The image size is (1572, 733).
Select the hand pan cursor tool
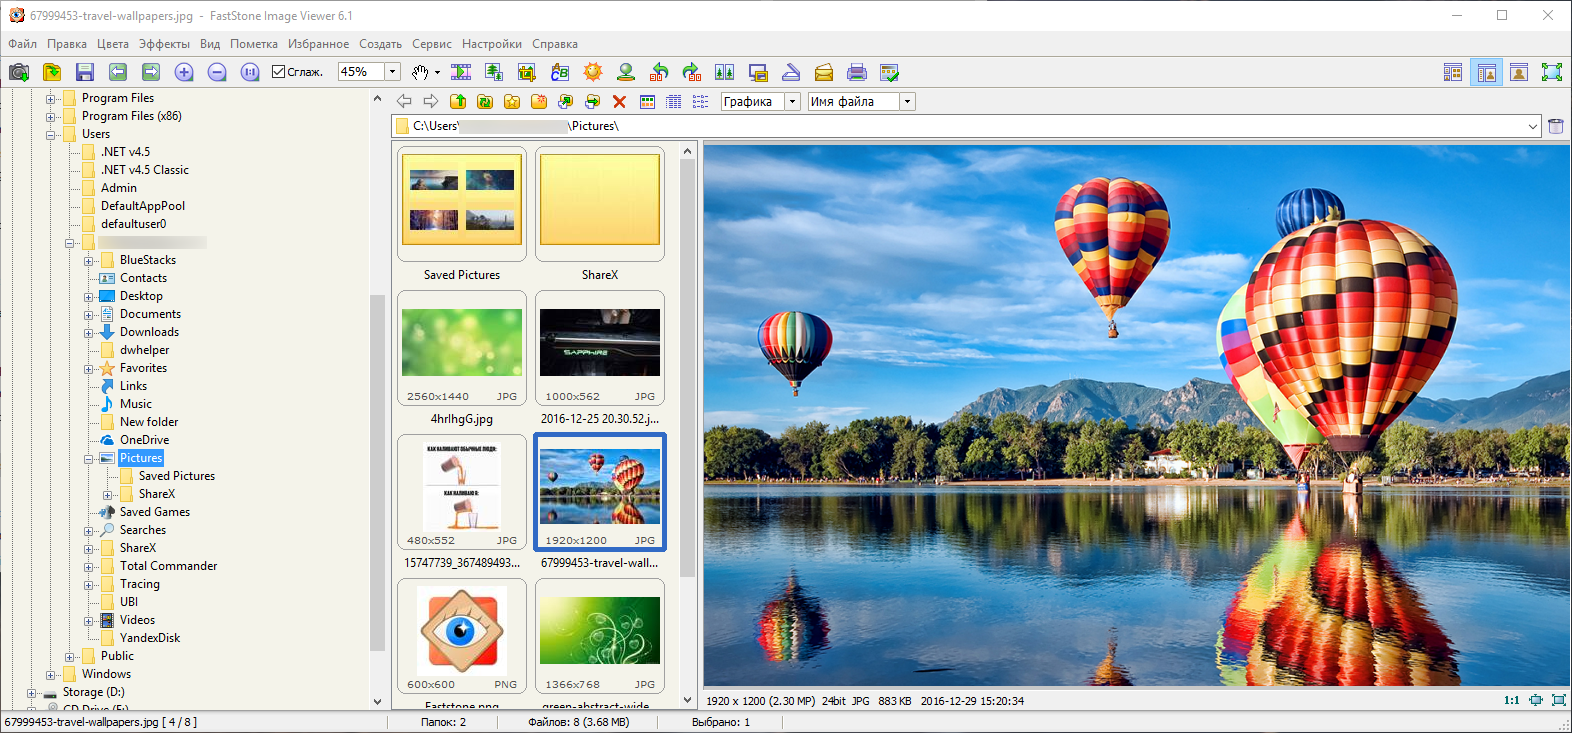click(420, 72)
